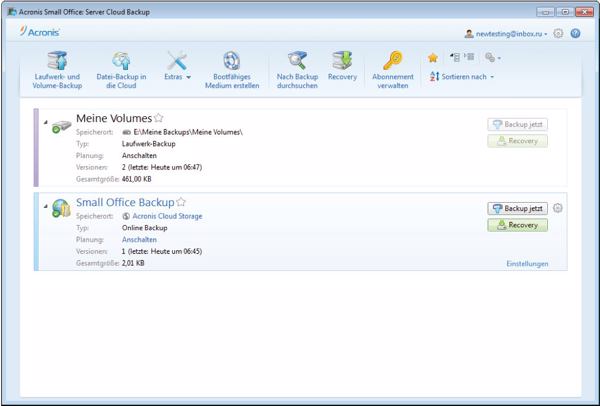
Task: Click the gold favorites star in toolbar
Action: [433, 58]
